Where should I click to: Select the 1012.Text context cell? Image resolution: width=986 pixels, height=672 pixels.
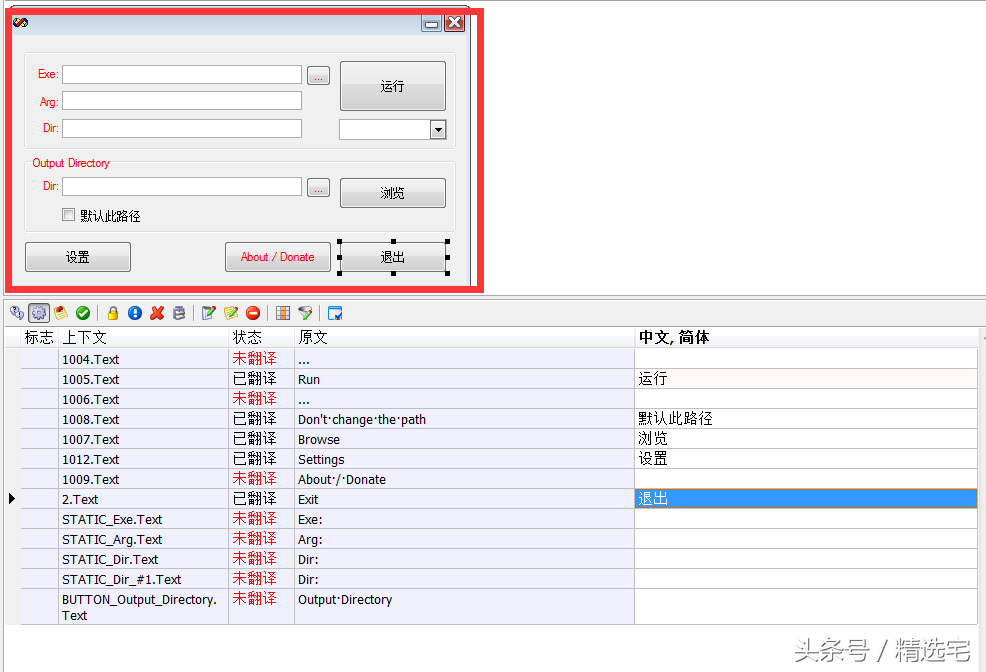click(143, 460)
